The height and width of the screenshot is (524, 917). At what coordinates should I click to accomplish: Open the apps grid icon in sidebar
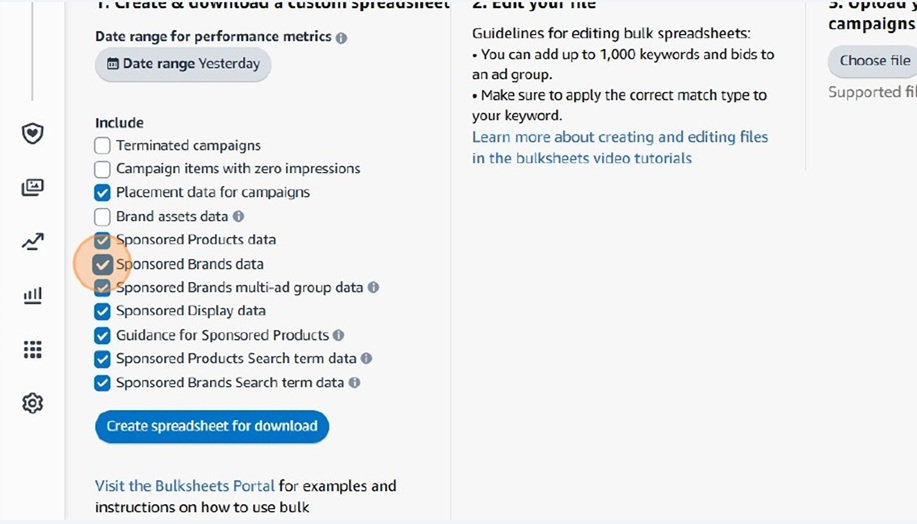pos(33,350)
